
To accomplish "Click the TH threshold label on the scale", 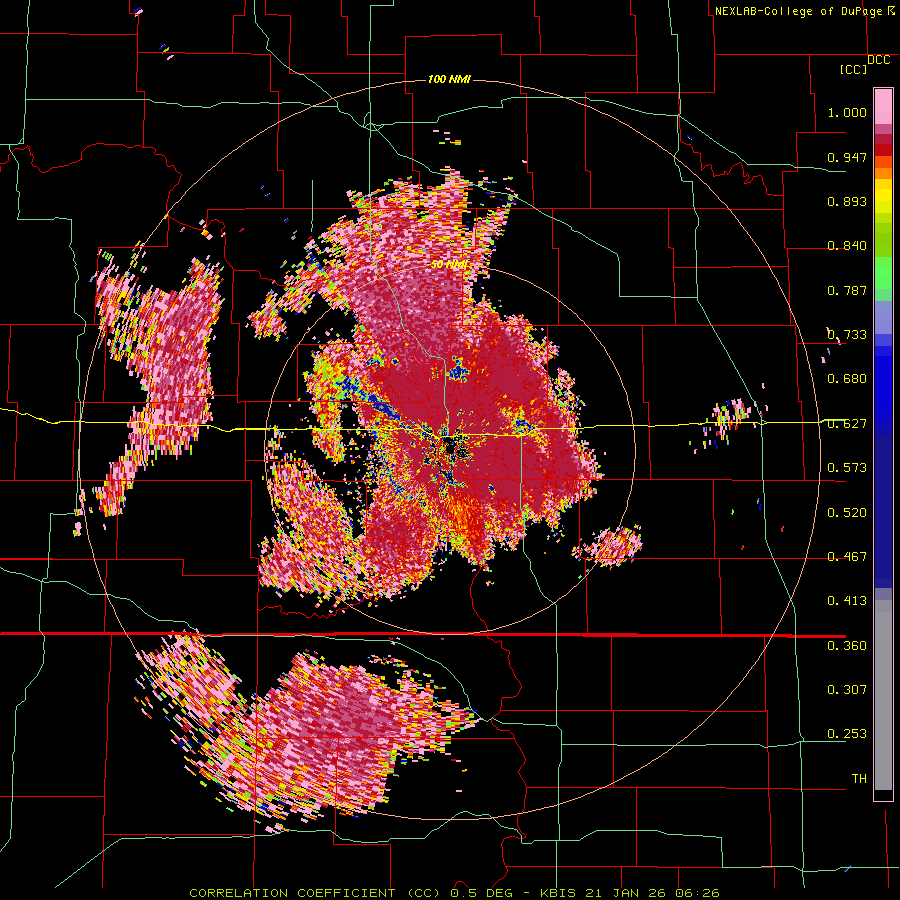I will click(x=859, y=779).
